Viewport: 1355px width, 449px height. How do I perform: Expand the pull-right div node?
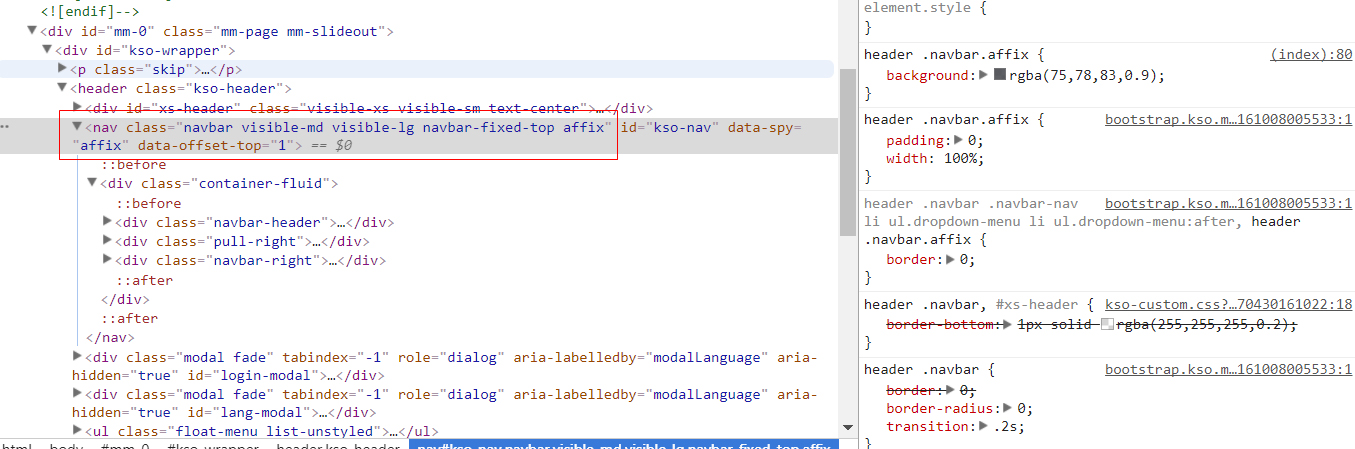108,241
